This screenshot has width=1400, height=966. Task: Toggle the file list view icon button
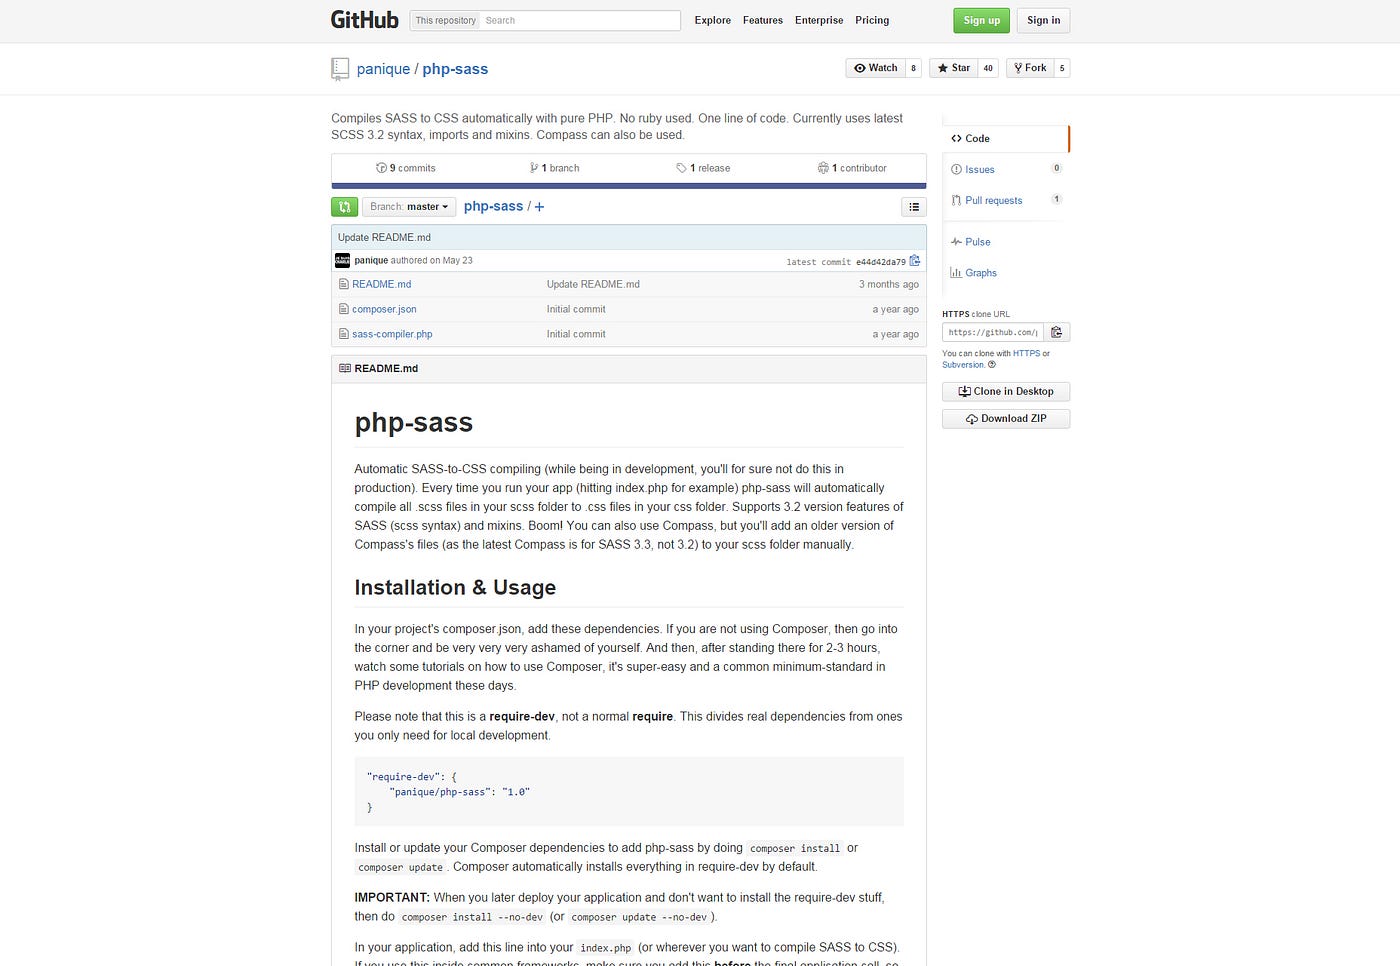click(x=914, y=207)
